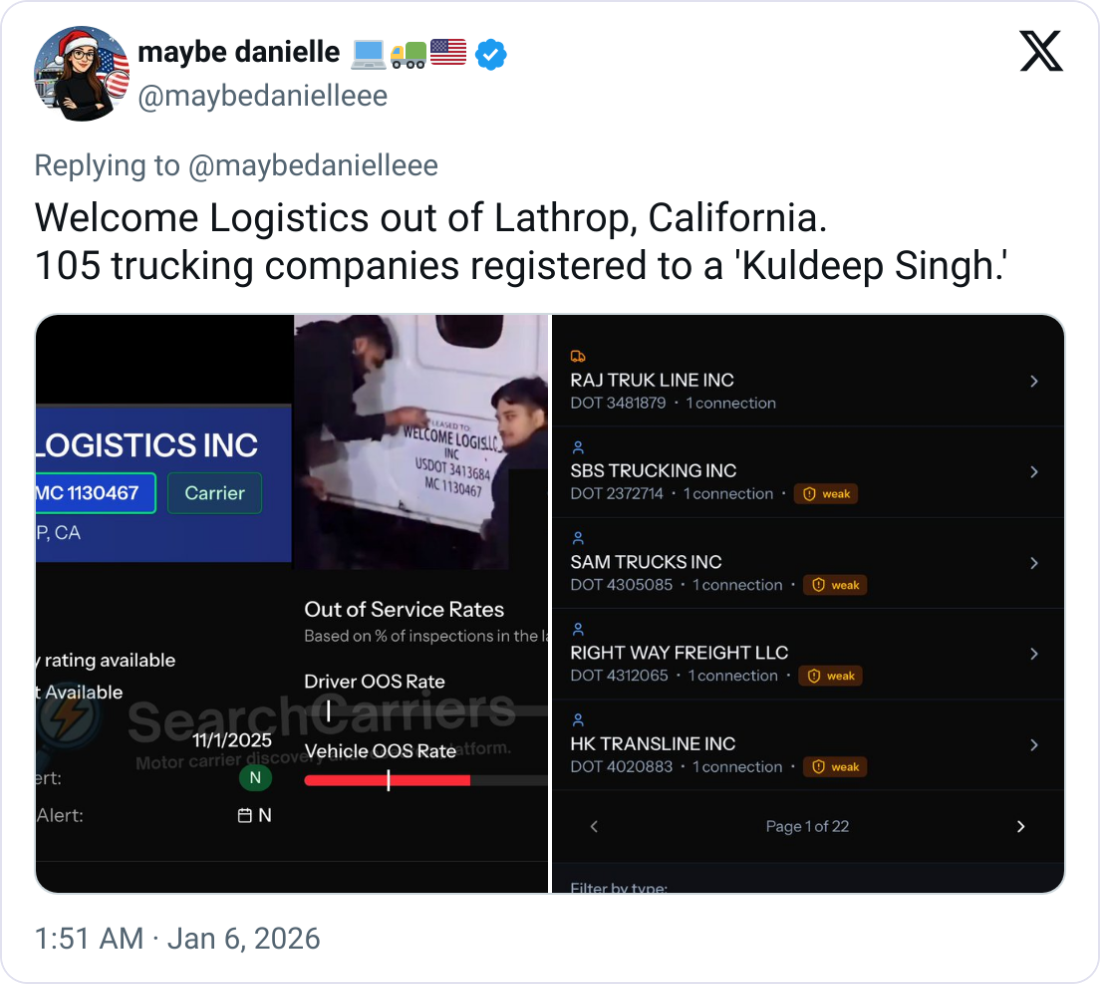Select the Carrier tag

tap(214, 493)
